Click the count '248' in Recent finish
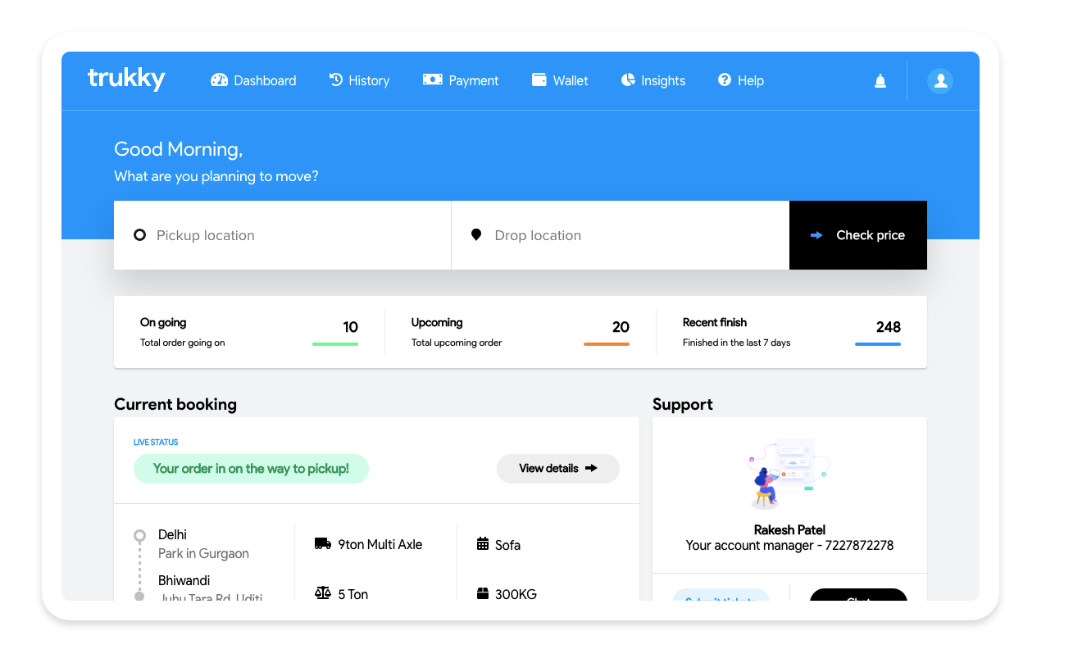The height and width of the screenshot is (658, 1073). pos(888,327)
